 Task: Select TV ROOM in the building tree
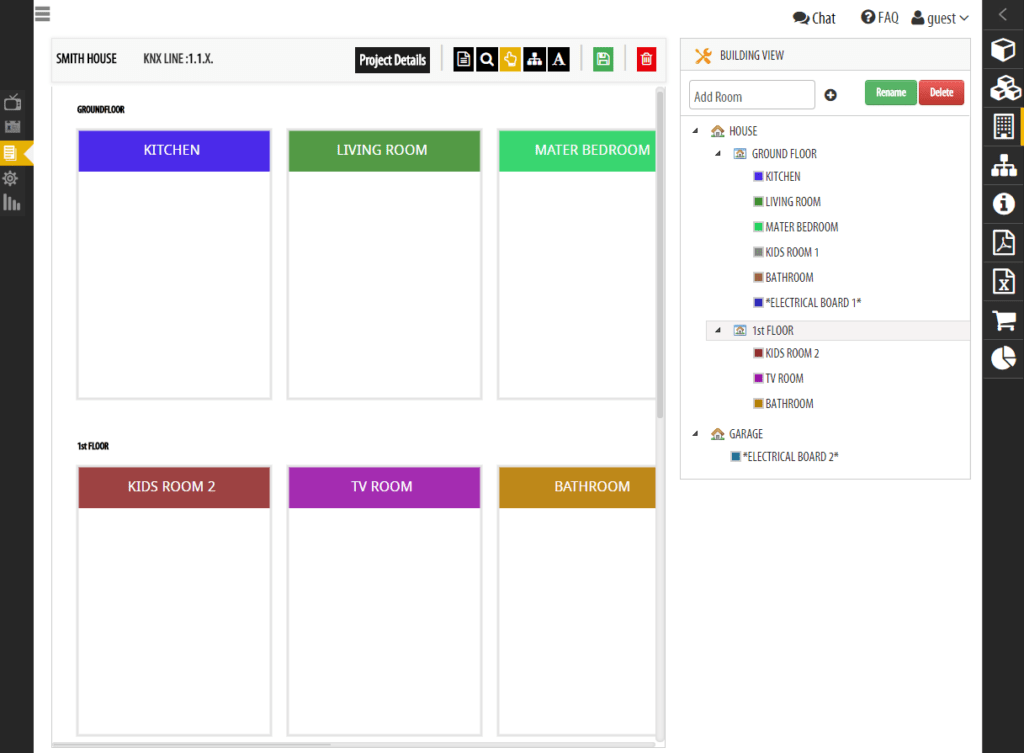coord(783,379)
